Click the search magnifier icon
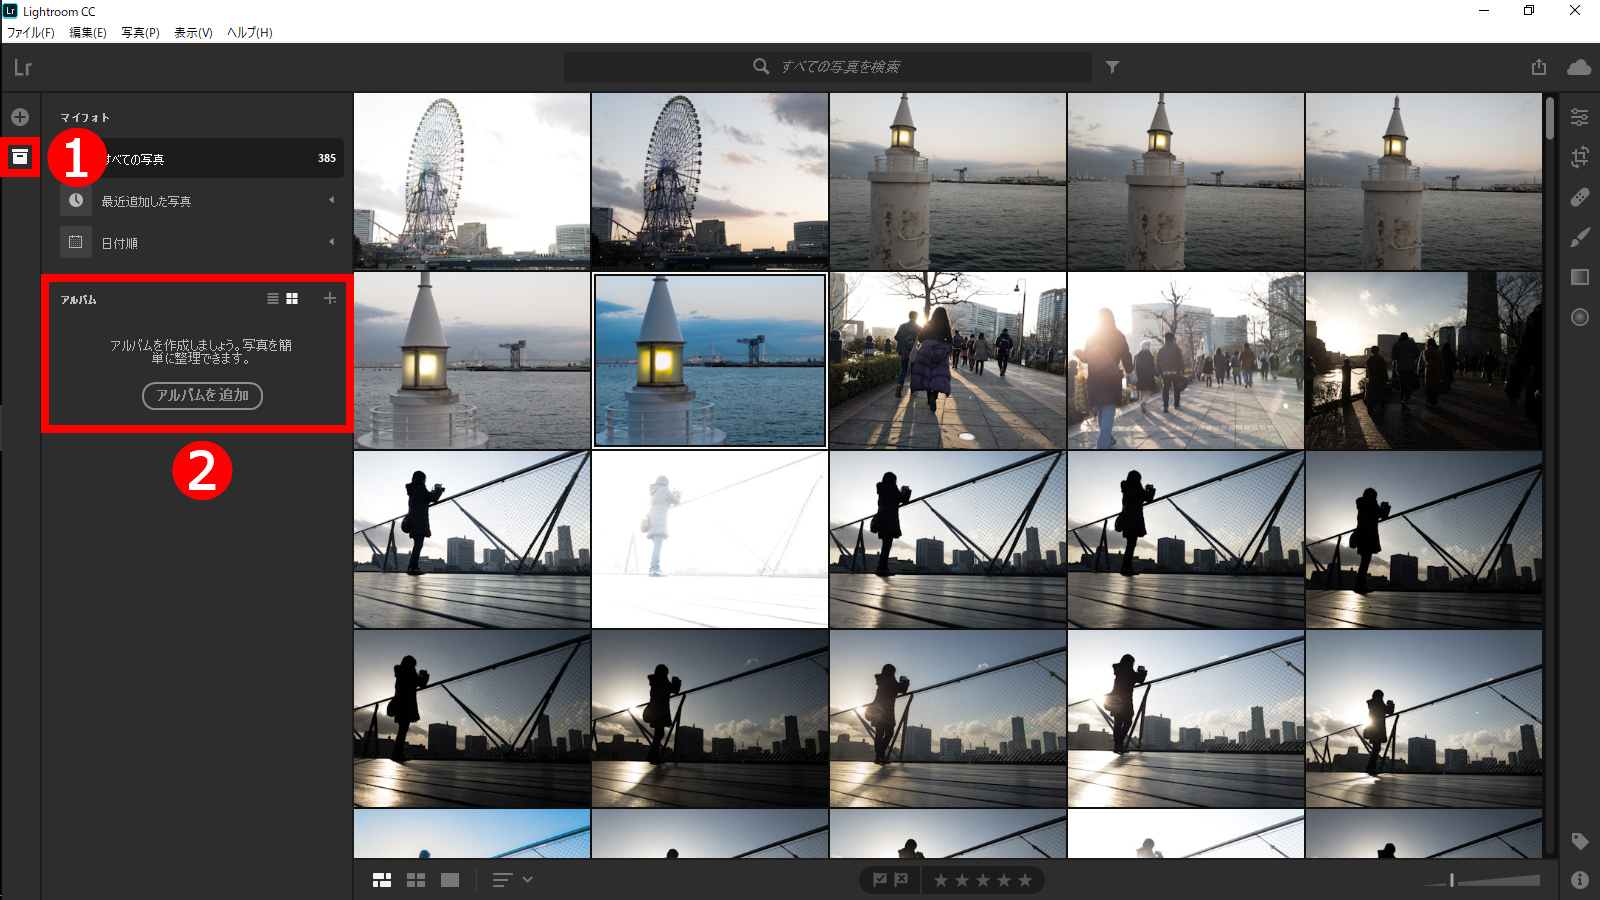The height and width of the screenshot is (900, 1600). click(x=761, y=66)
